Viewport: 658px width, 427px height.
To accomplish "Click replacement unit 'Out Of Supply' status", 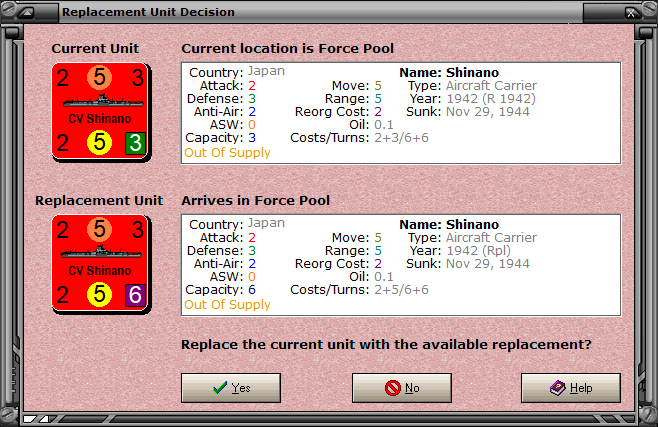I will [x=227, y=304].
